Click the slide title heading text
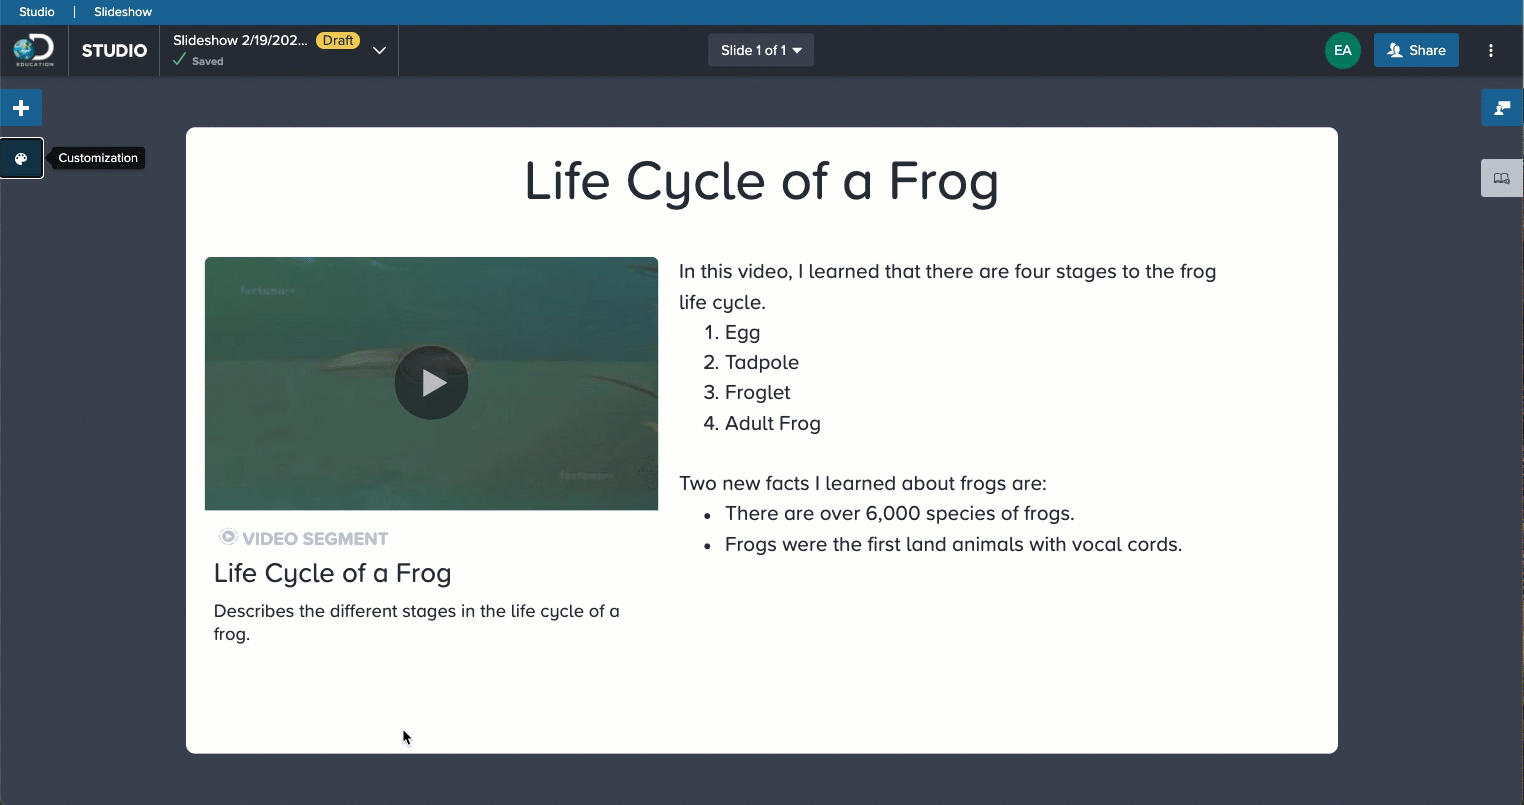 coord(761,181)
